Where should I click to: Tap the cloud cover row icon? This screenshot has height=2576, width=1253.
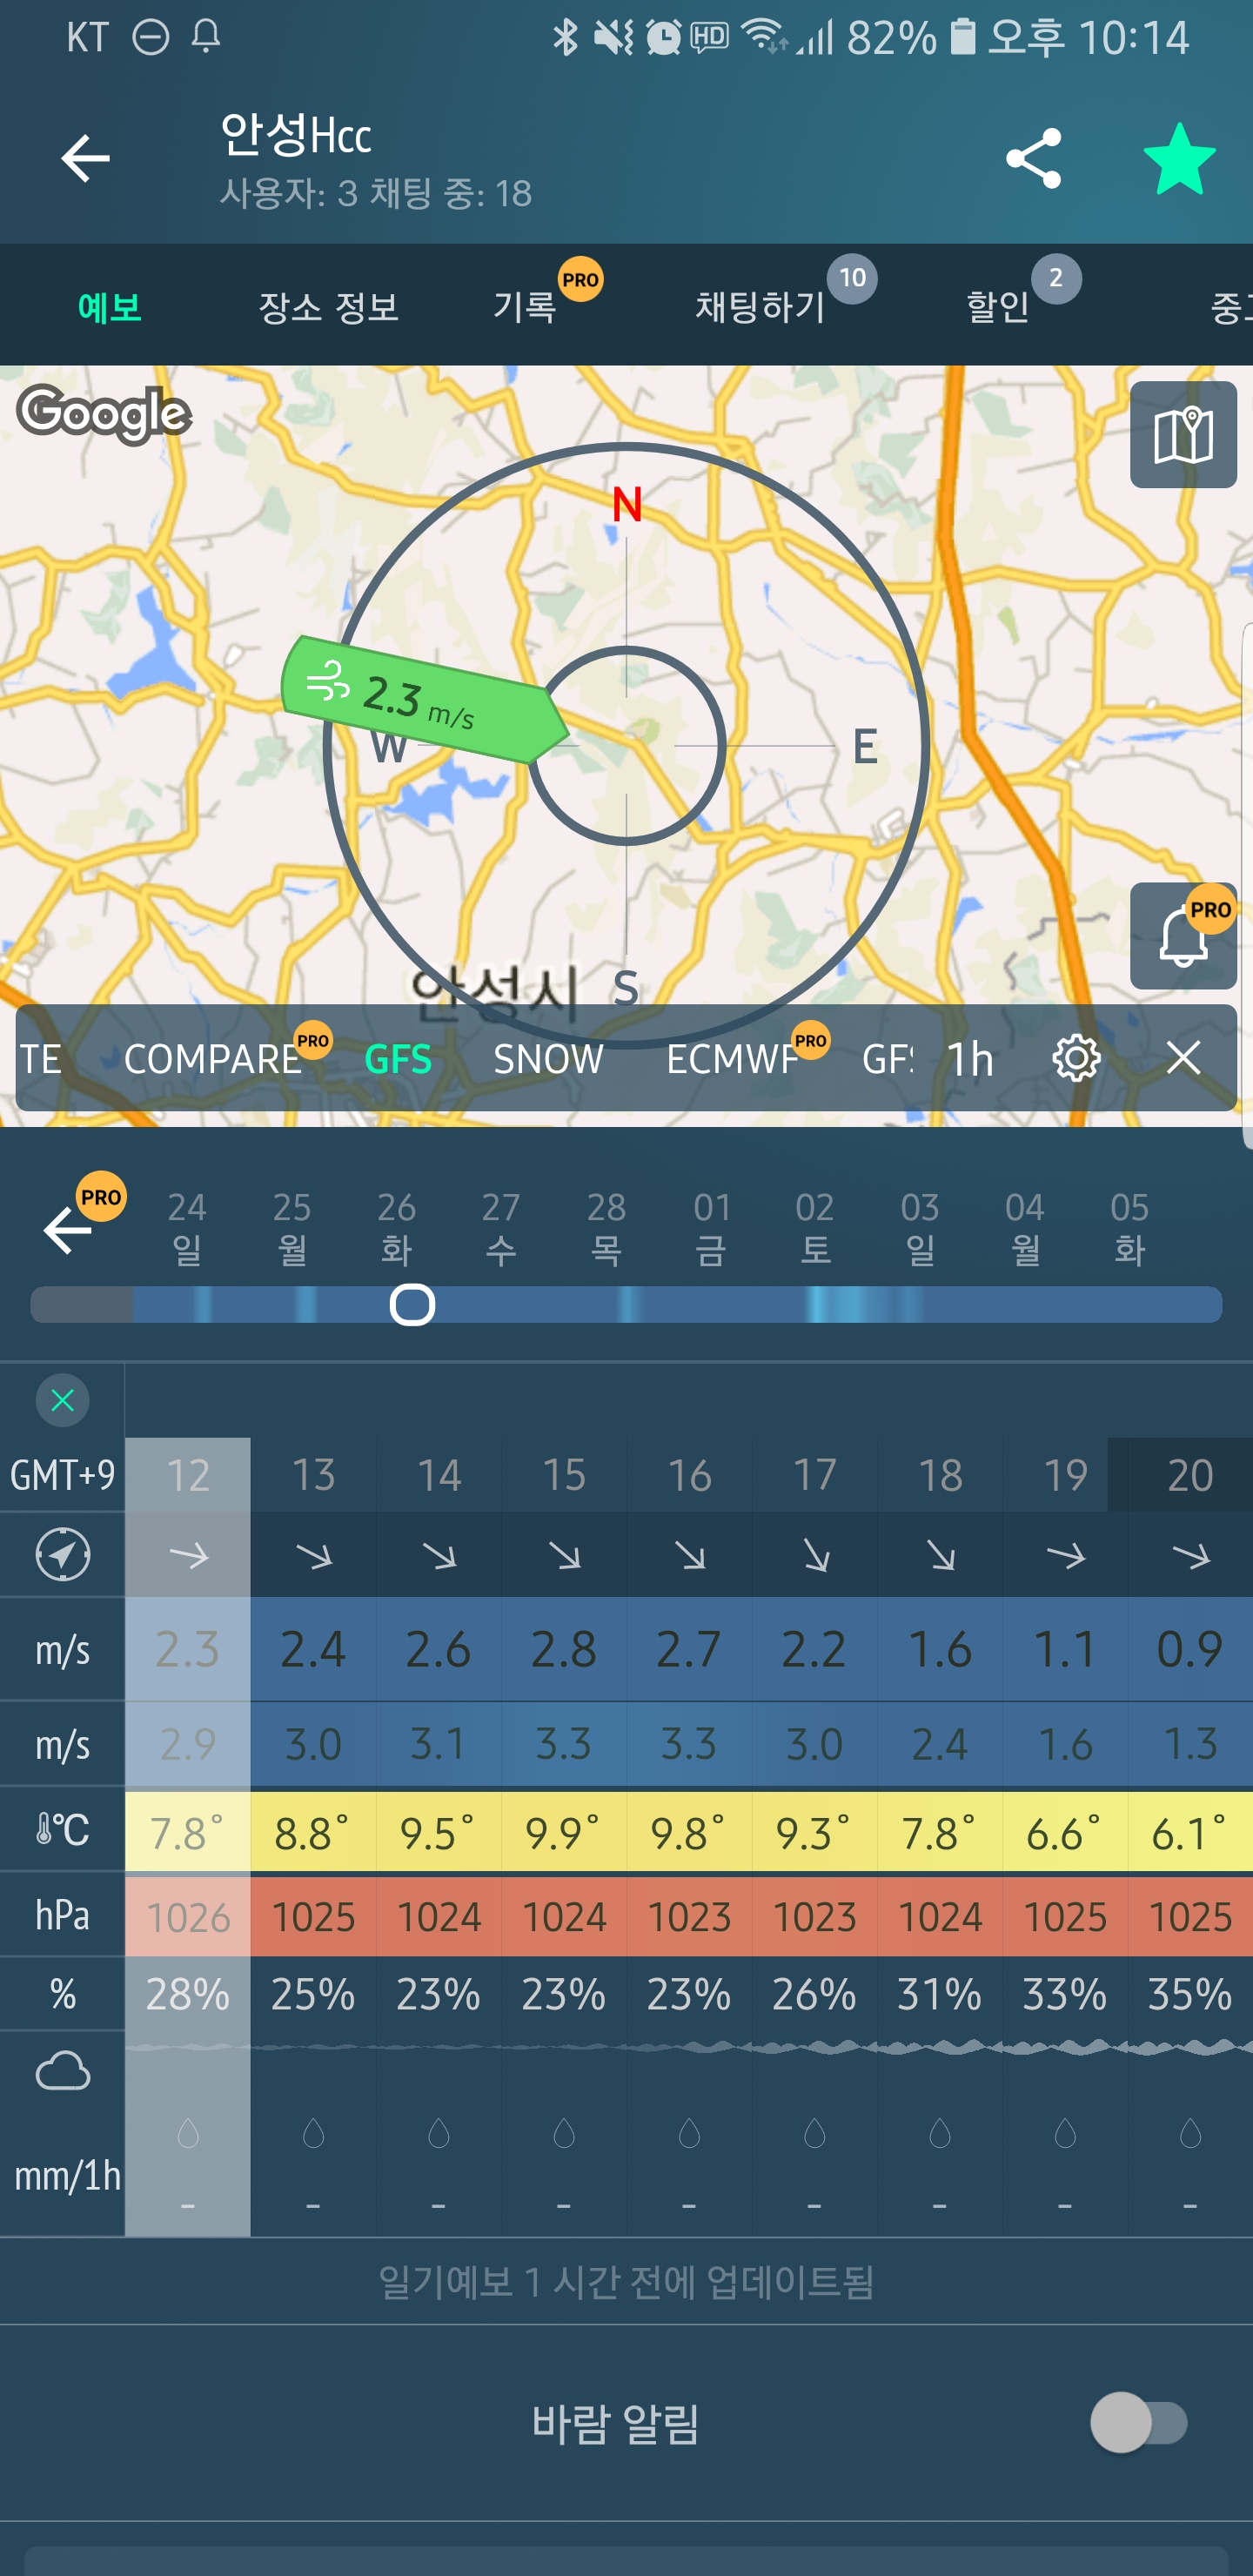62,2072
